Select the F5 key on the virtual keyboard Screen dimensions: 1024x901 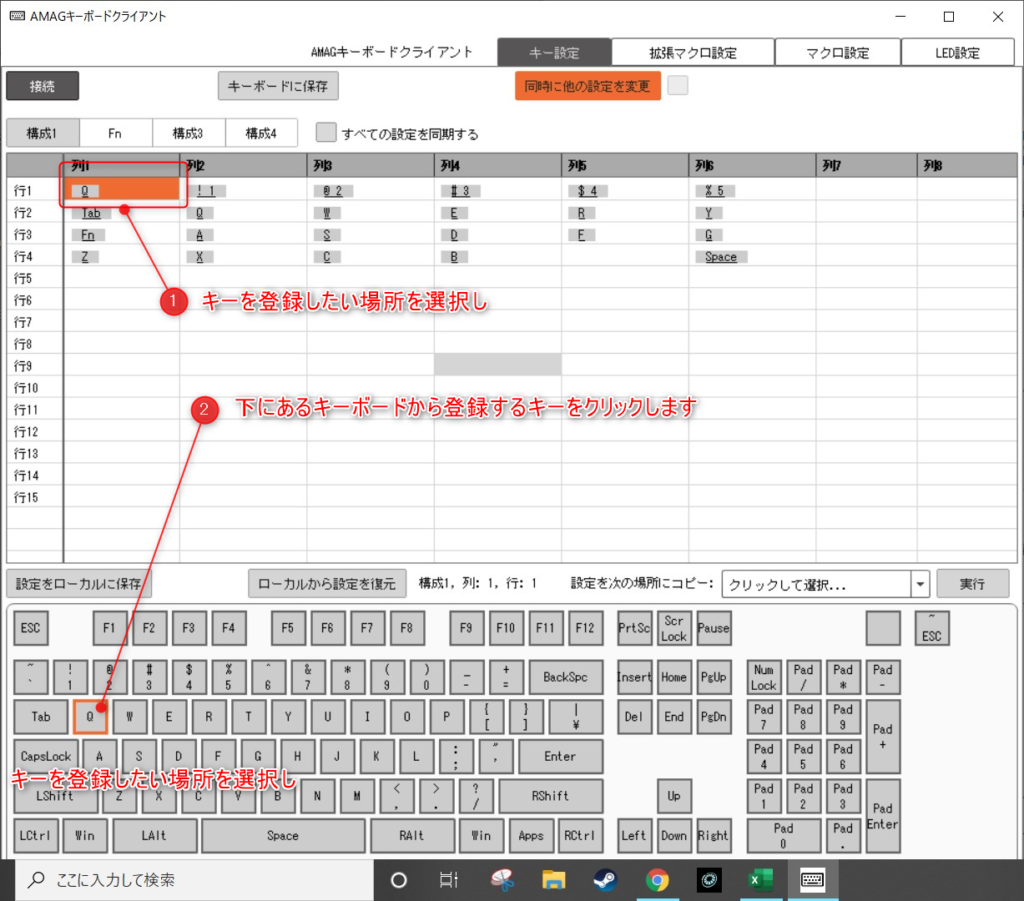(288, 628)
